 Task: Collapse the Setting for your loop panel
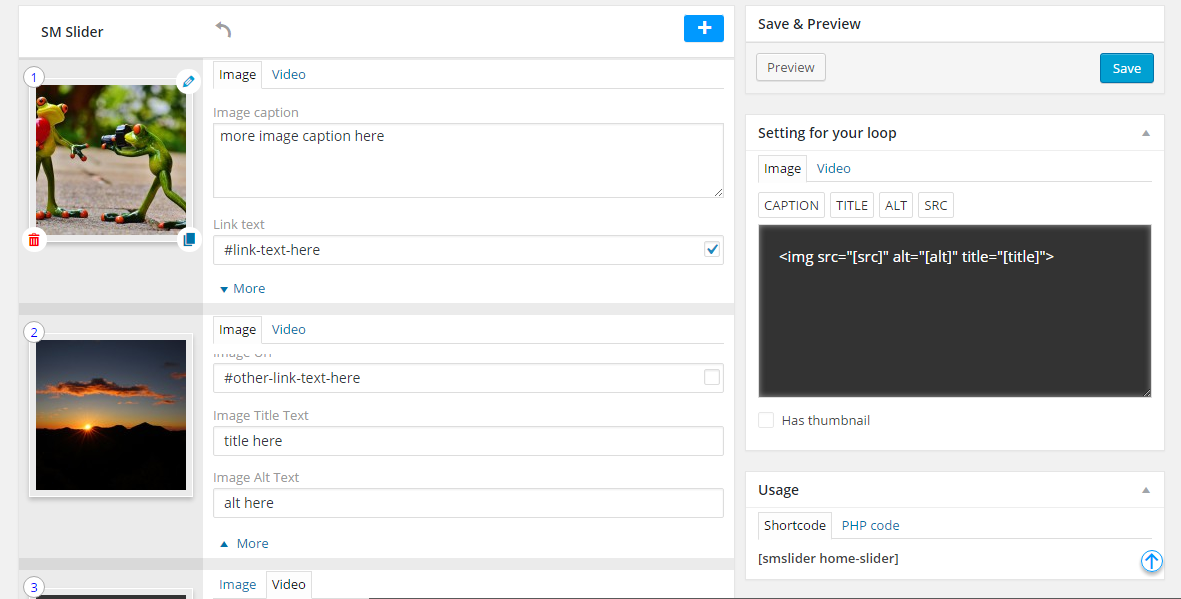click(1146, 133)
